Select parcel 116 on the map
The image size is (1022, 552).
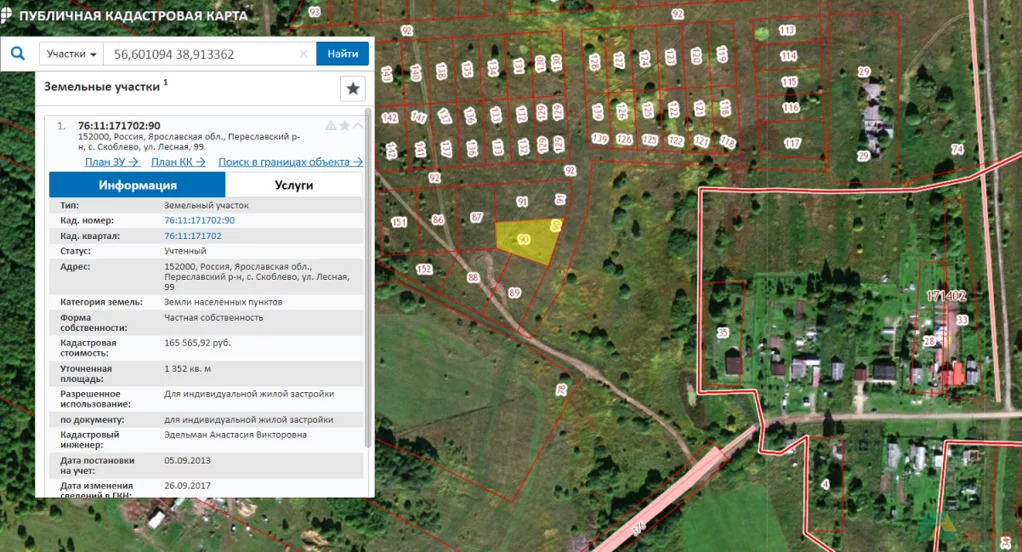(791, 108)
